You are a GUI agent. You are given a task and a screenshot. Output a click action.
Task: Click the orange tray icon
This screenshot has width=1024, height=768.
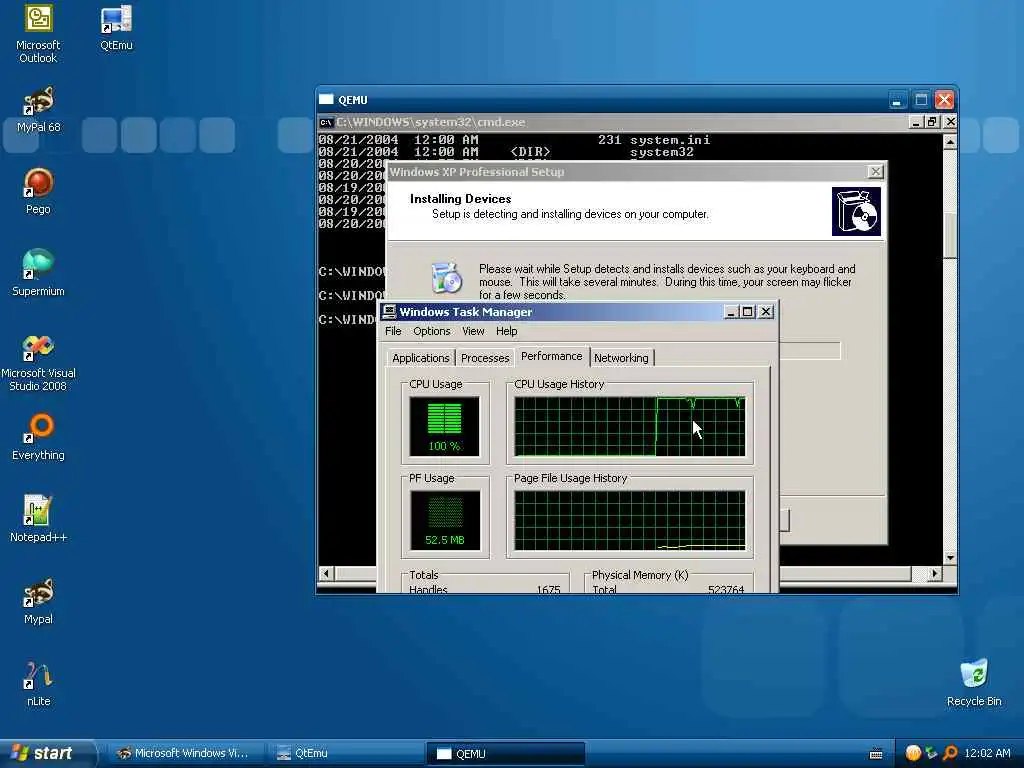click(x=913, y=753)
